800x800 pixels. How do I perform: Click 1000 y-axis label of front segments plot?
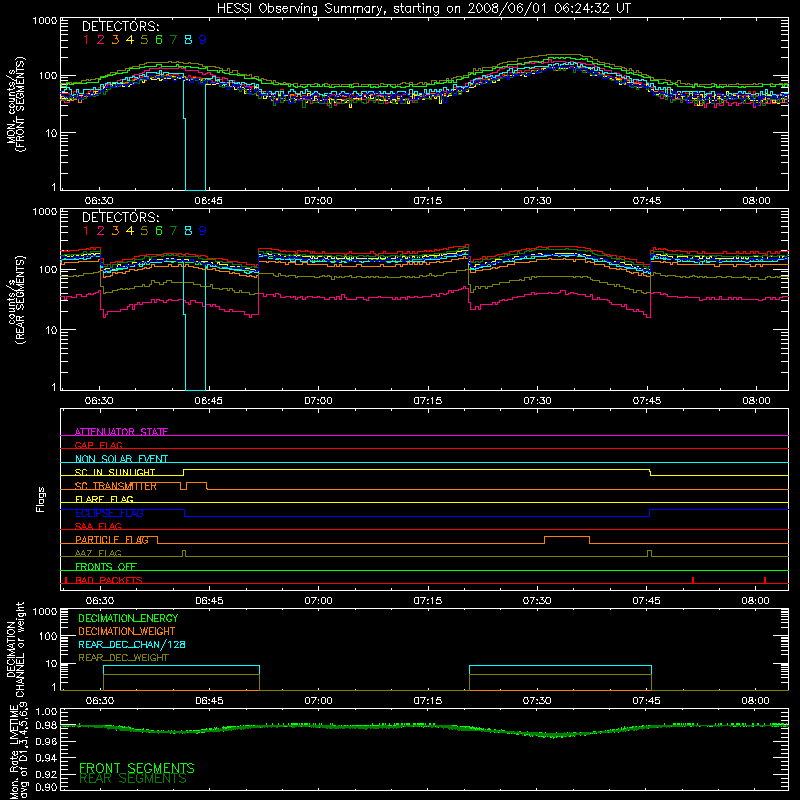(44, 21)
